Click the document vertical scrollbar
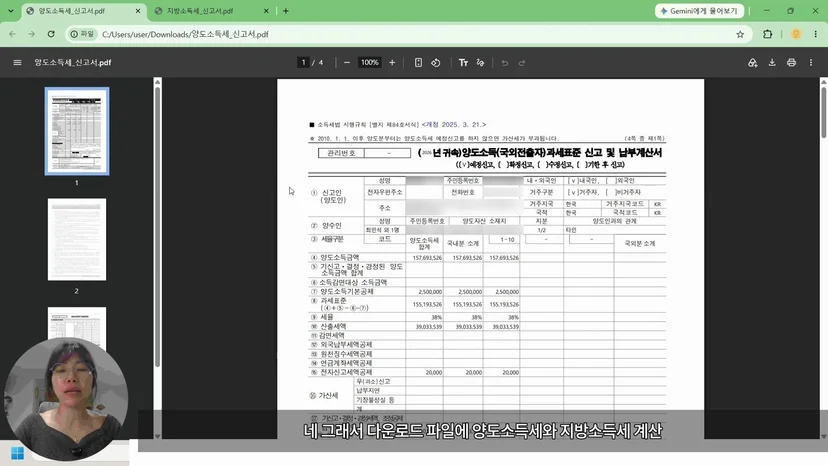 [824, 111]
